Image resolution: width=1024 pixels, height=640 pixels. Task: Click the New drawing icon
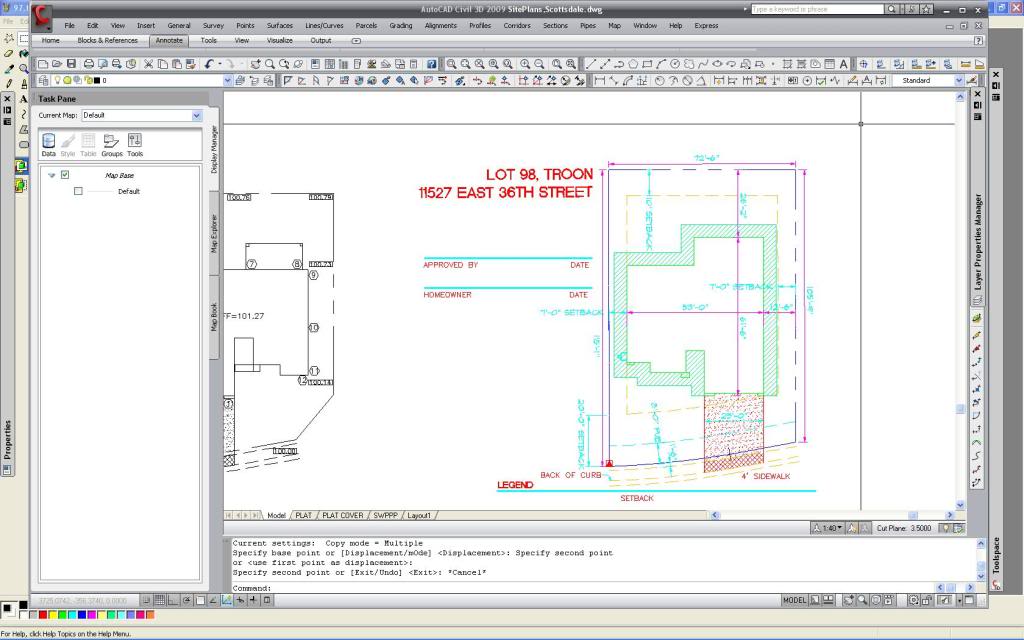42,64
